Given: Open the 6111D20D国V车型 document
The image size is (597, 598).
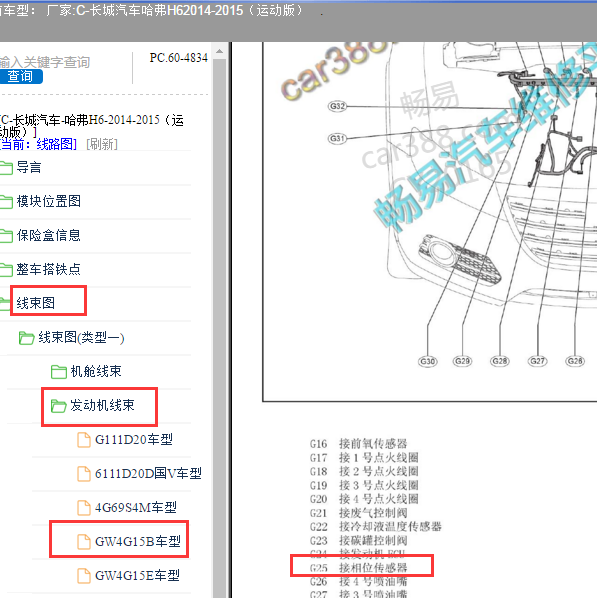Looking at the screenshot, I should click(148, 473).
